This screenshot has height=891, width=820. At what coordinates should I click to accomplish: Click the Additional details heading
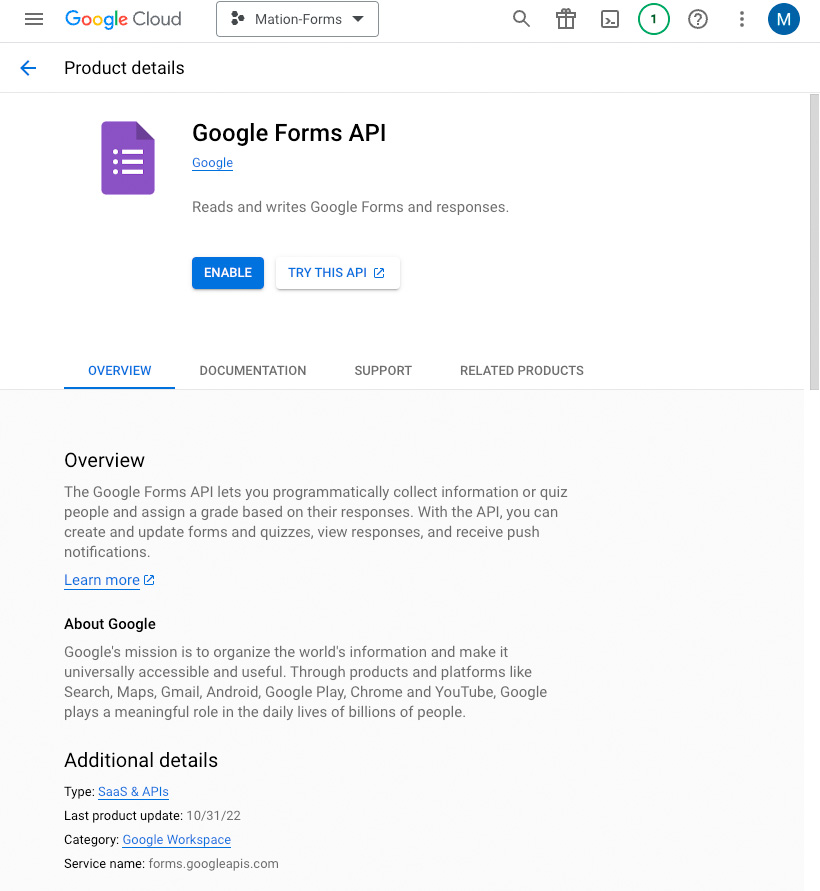click(x=141, y=760)
